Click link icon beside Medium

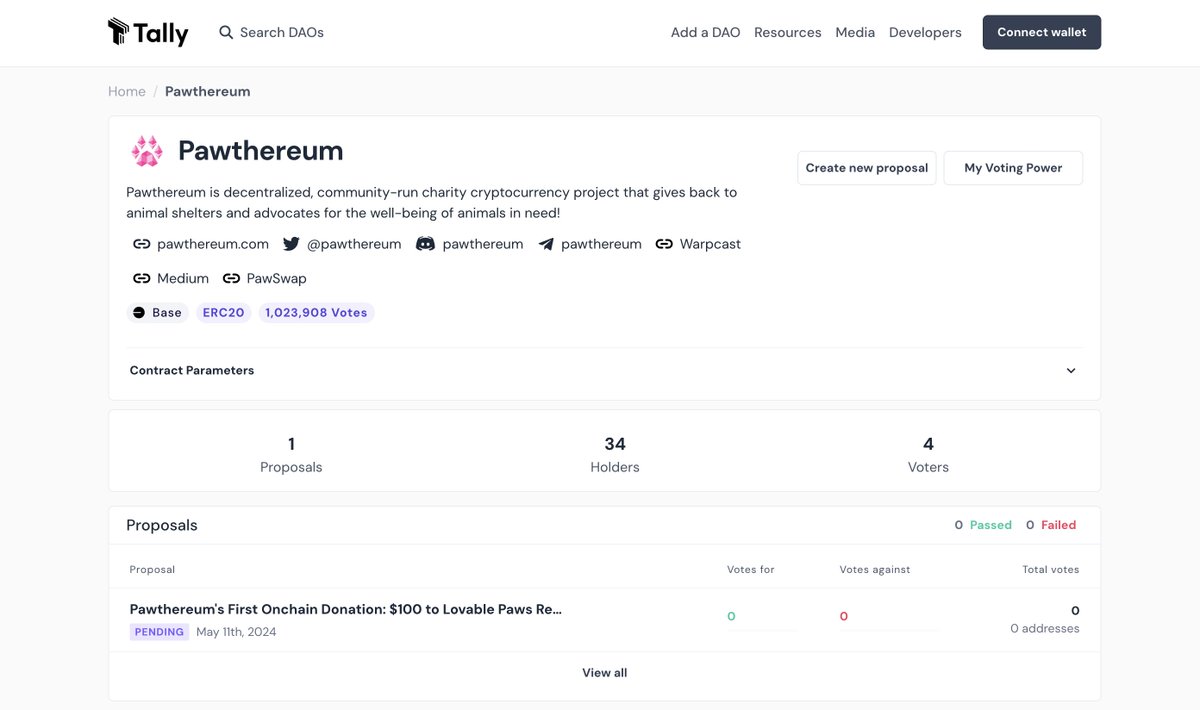click(x=142, y=278)
